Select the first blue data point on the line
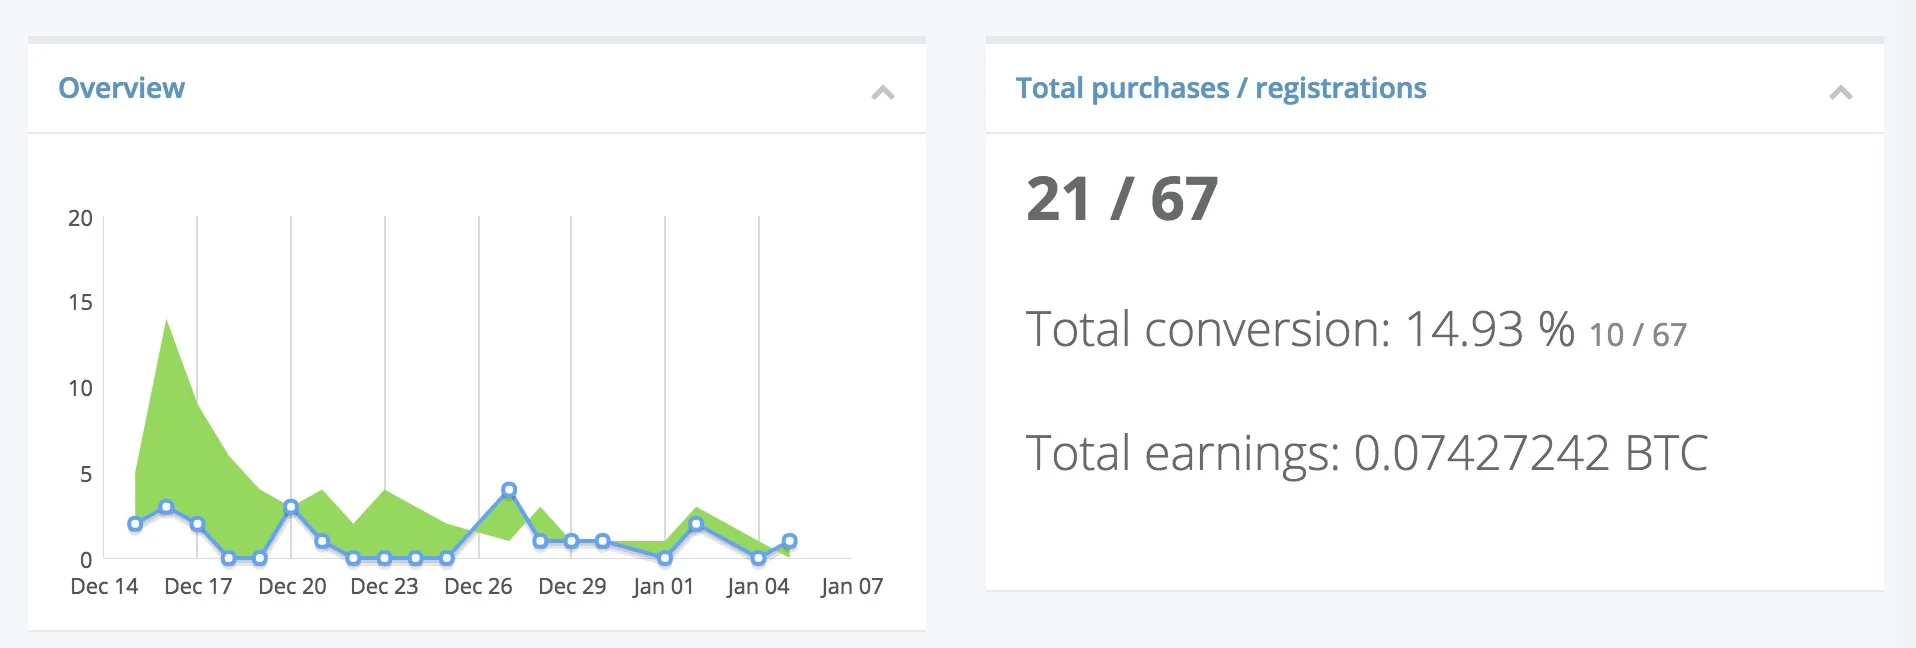 [135, 524]
